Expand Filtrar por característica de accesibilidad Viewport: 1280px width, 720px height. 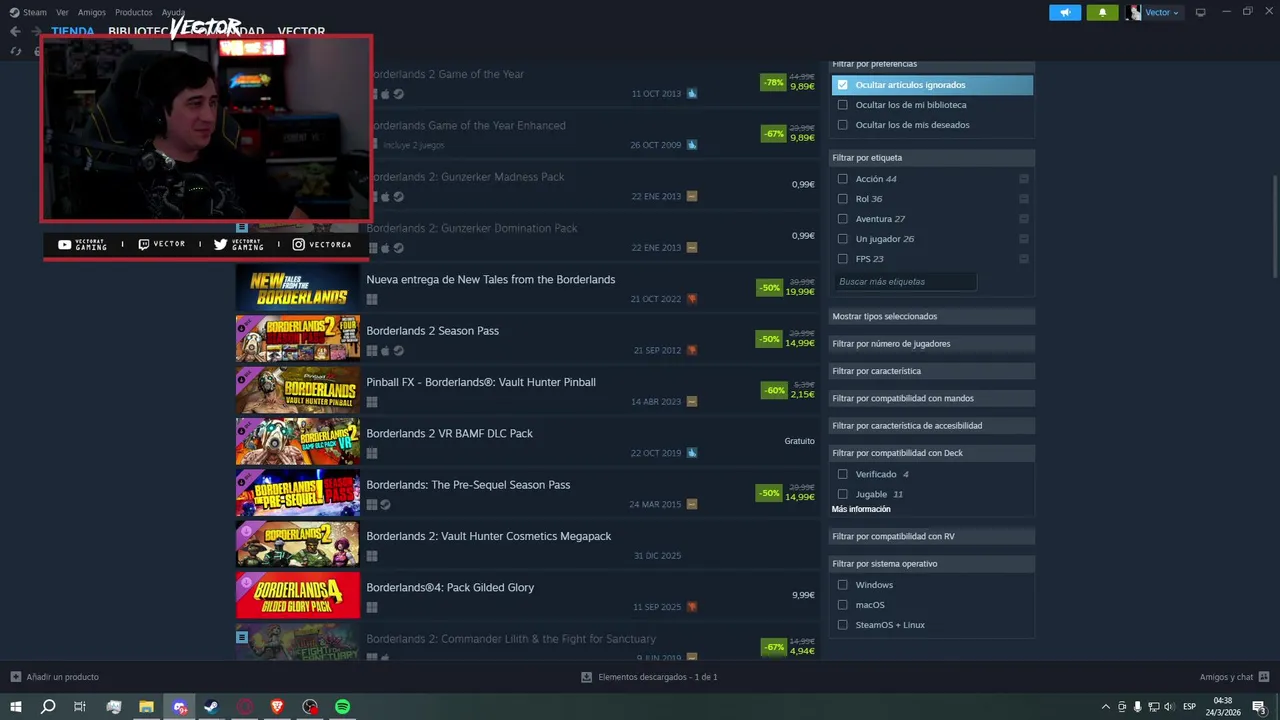point(932,426)
